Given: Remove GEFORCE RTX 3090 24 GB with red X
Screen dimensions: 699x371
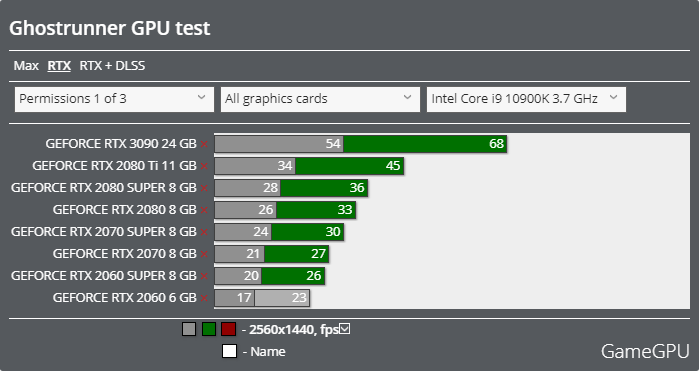Looking at the screenshot, I should click(x=204, y=144).
